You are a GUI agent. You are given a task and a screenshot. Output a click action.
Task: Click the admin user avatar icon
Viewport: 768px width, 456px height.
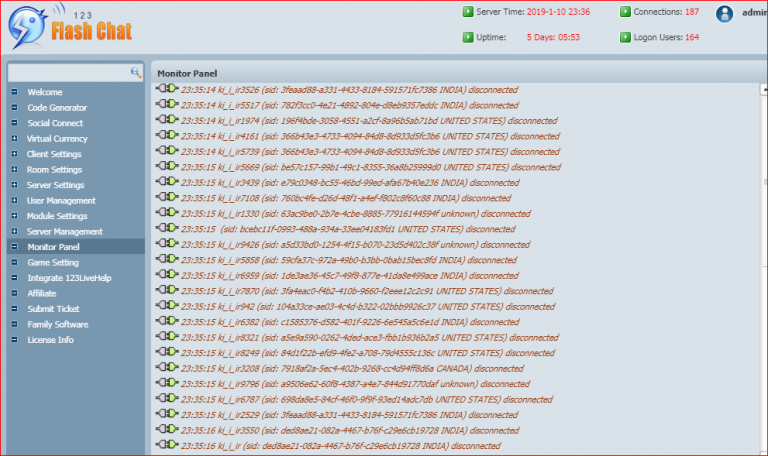coord(724,14)
